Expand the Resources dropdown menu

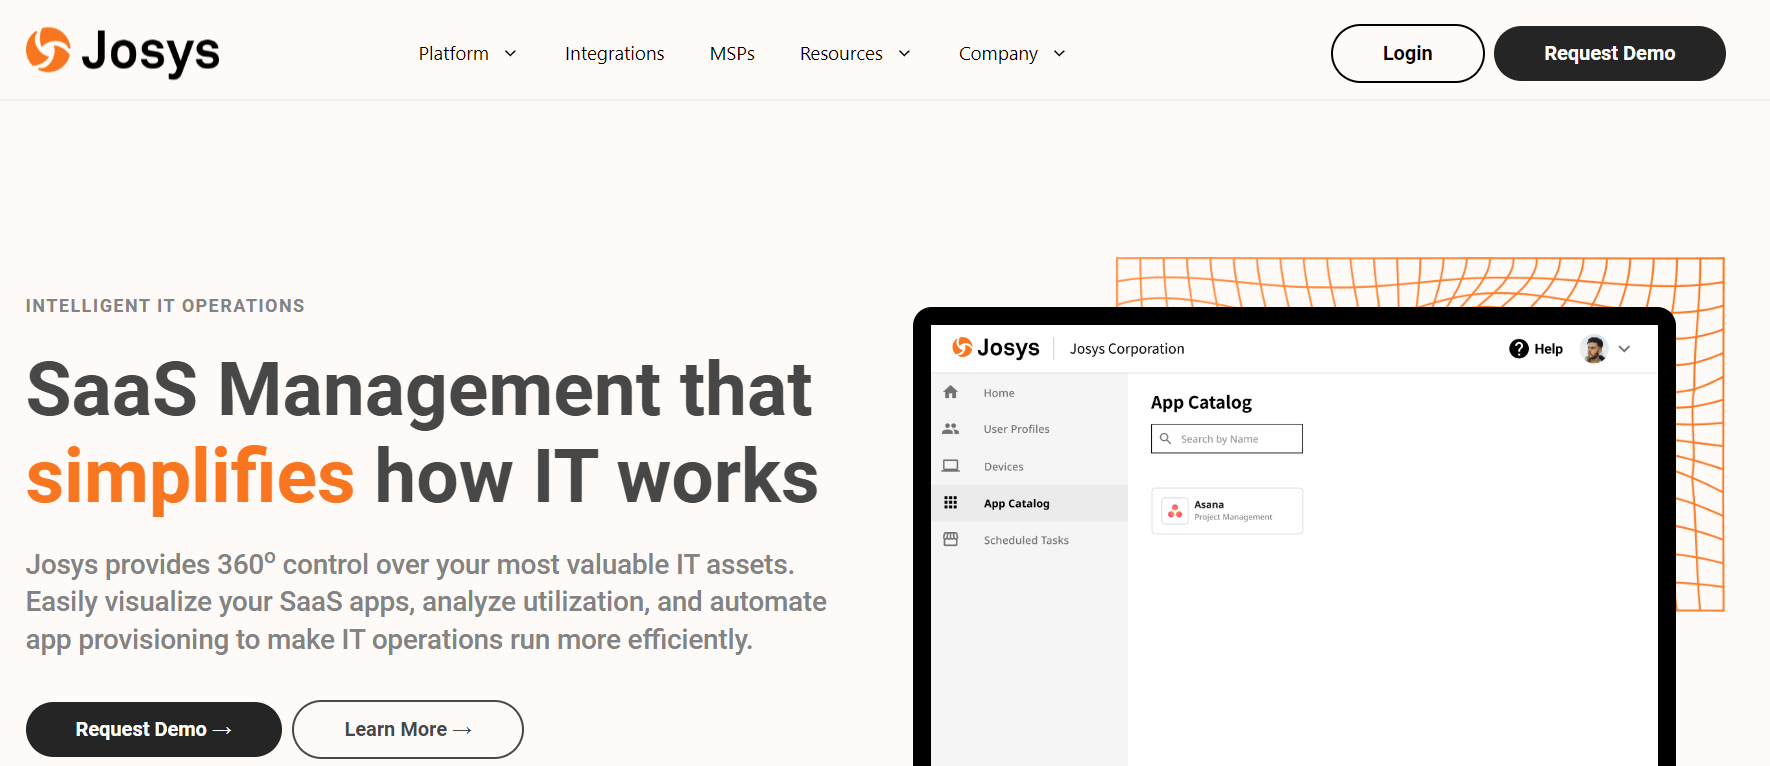point(855,54)
